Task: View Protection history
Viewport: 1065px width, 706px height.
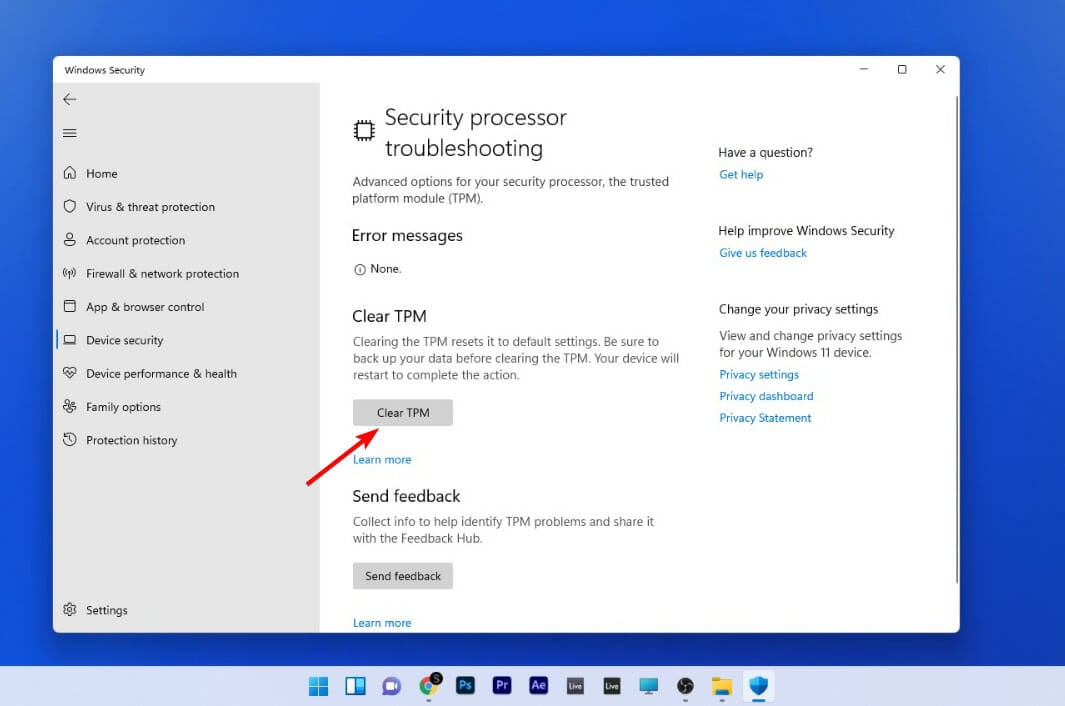Action: pyautogui.click(x=130, y=440)
